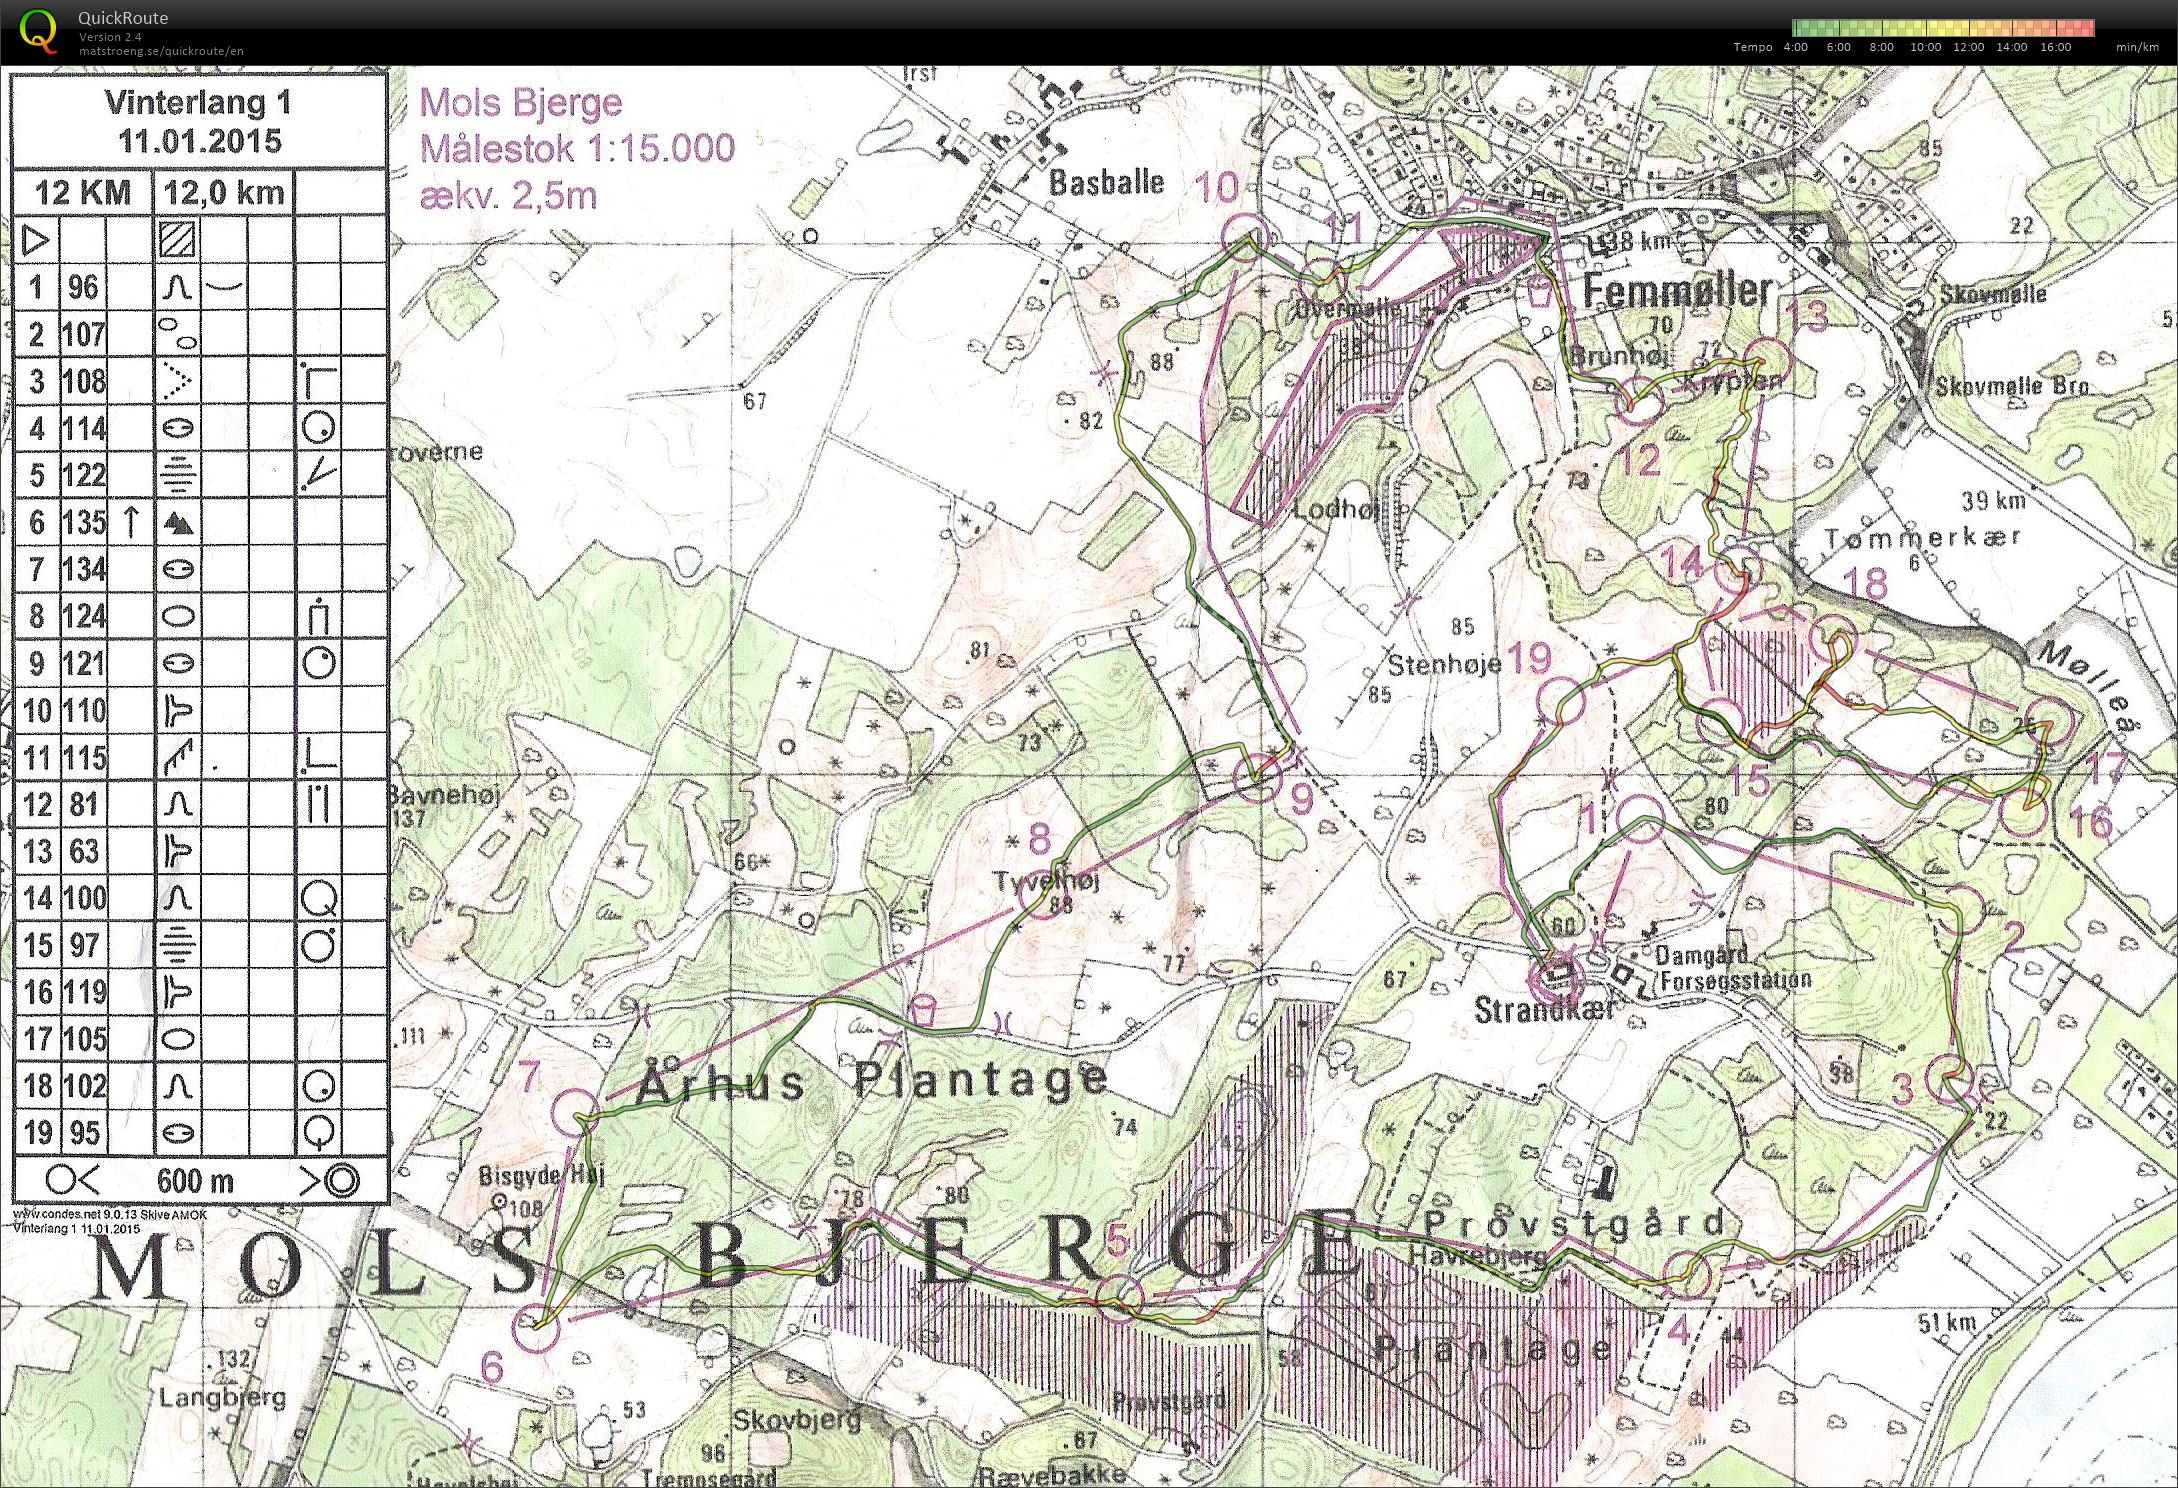Click the 12 KM course cell
2178x1488 pixels.
click(x=83, y=192)
